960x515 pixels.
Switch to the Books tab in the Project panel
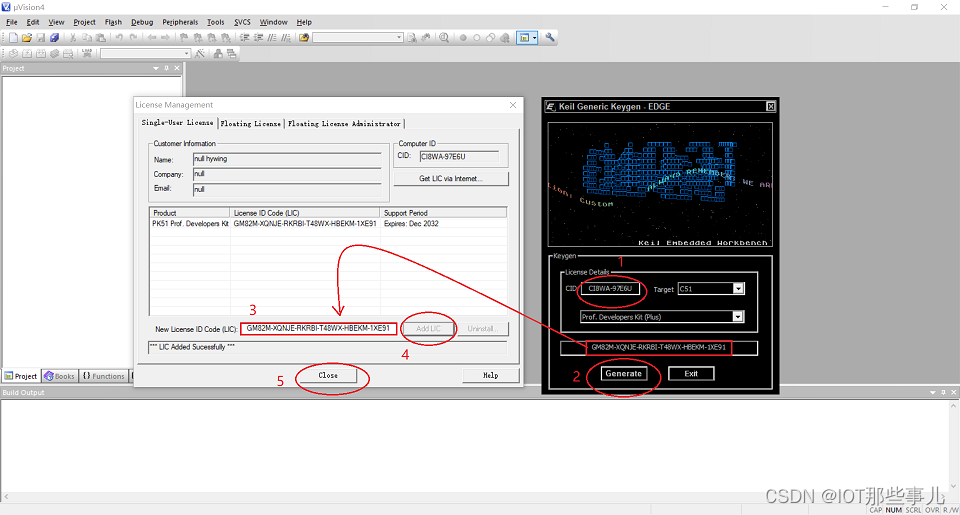tap(59, 376)
